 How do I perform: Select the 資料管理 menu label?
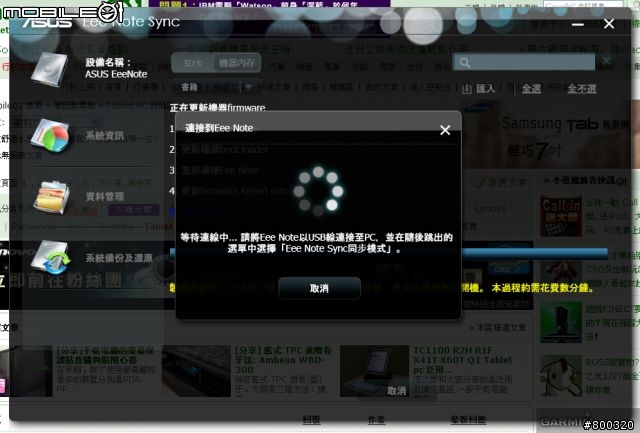click(104, 197)
